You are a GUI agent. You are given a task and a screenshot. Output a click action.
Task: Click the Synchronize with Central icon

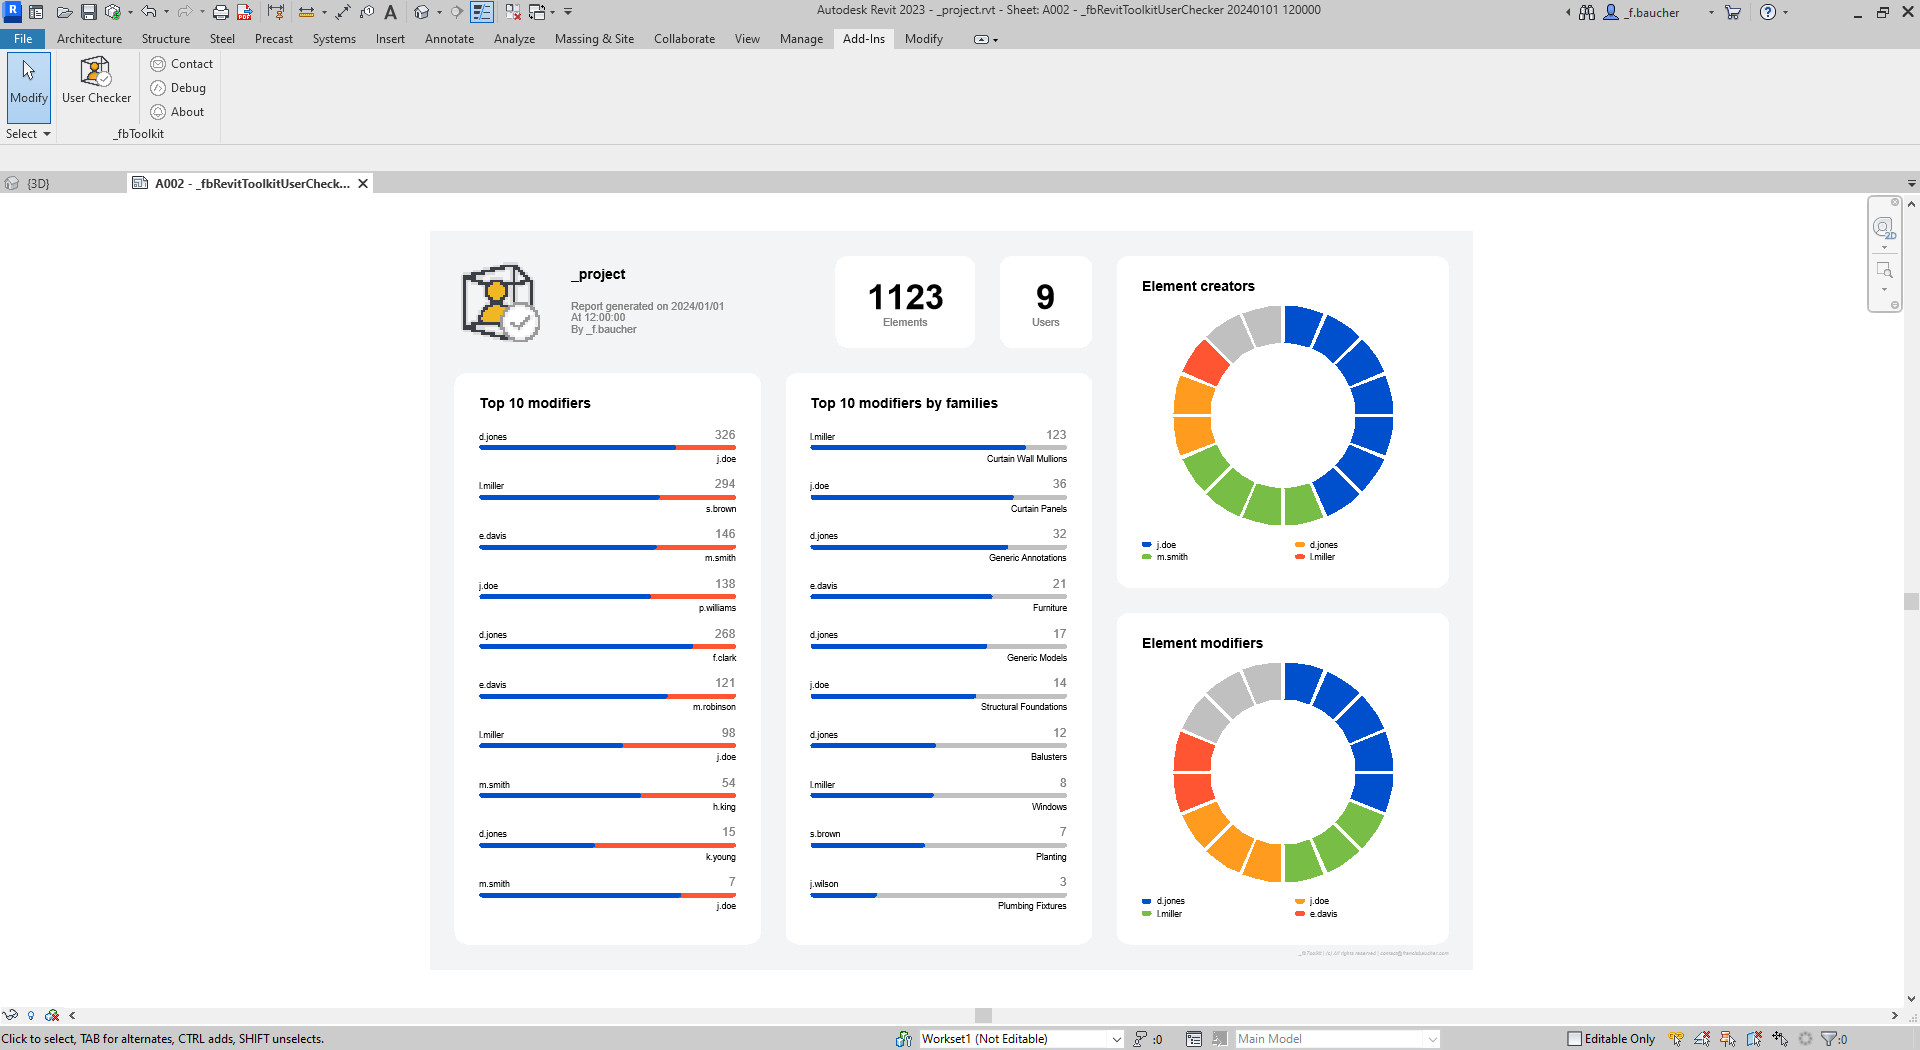tap(113, 12)
